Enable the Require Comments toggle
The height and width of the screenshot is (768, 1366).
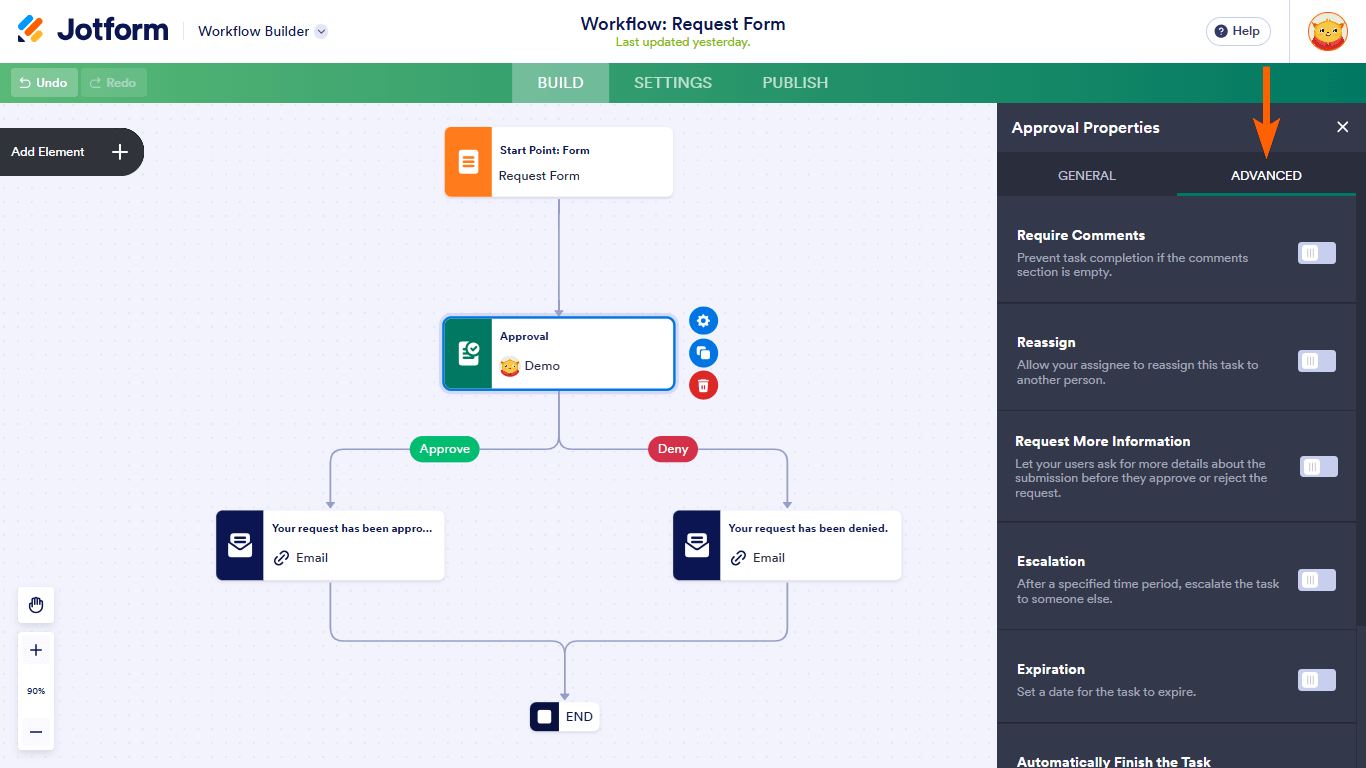tap(1316, 253)
